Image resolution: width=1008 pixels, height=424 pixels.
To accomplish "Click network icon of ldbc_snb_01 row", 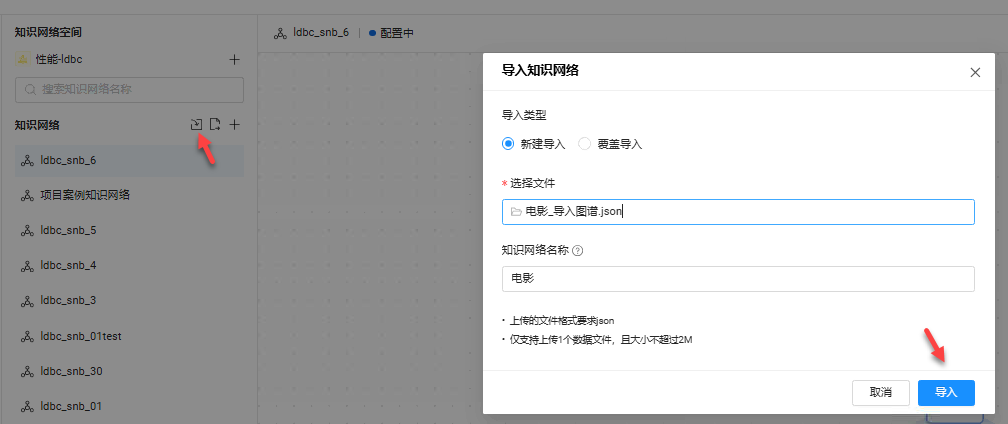I will [x=27, y=407].
